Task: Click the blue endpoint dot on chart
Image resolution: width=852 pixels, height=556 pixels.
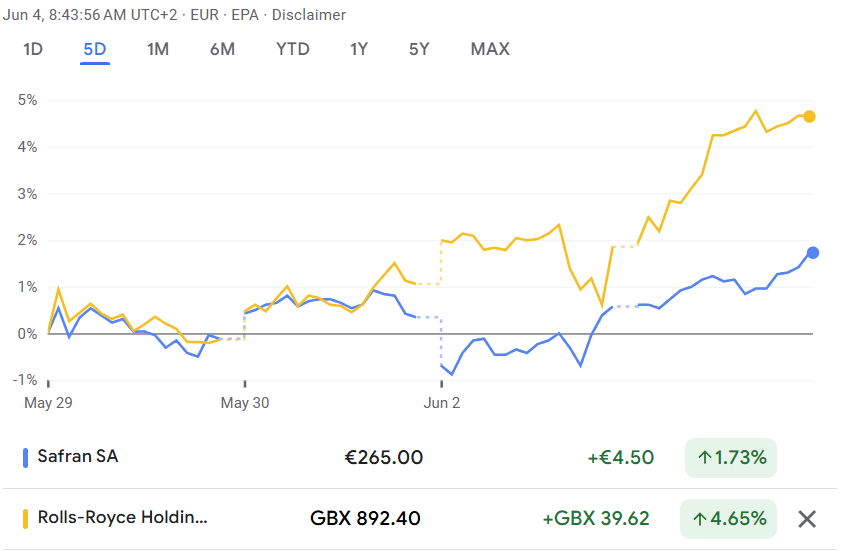Action: click(x=812, y=253)
